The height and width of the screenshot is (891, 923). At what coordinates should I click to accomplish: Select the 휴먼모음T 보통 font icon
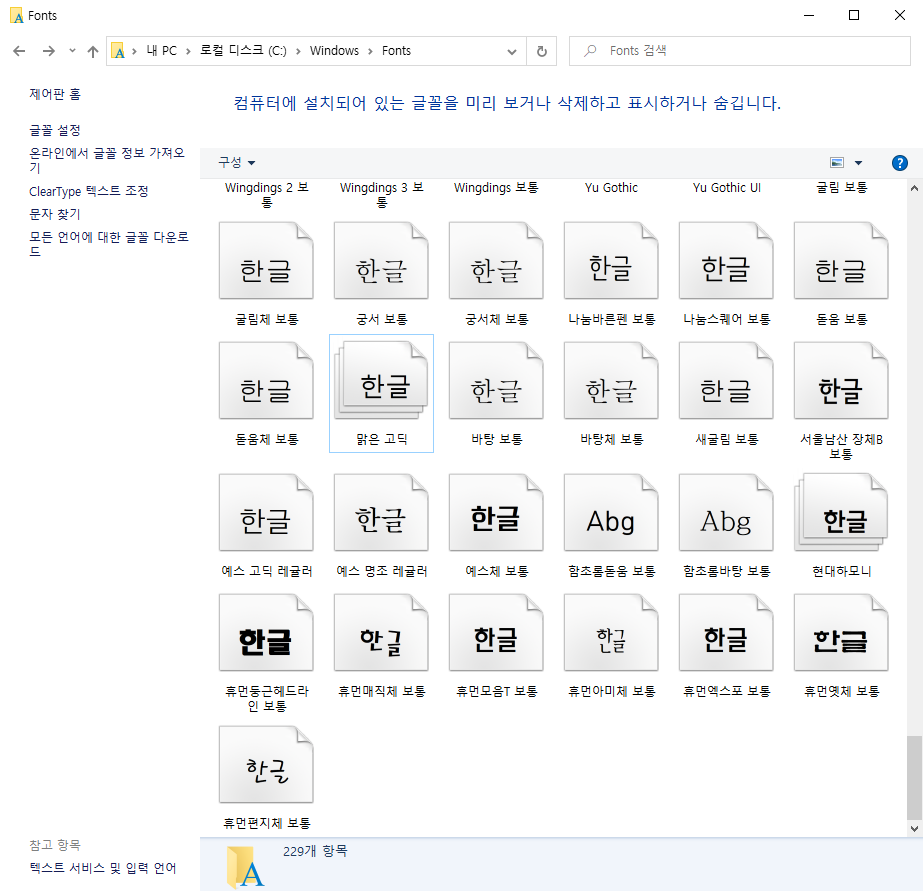pos(496,633)
